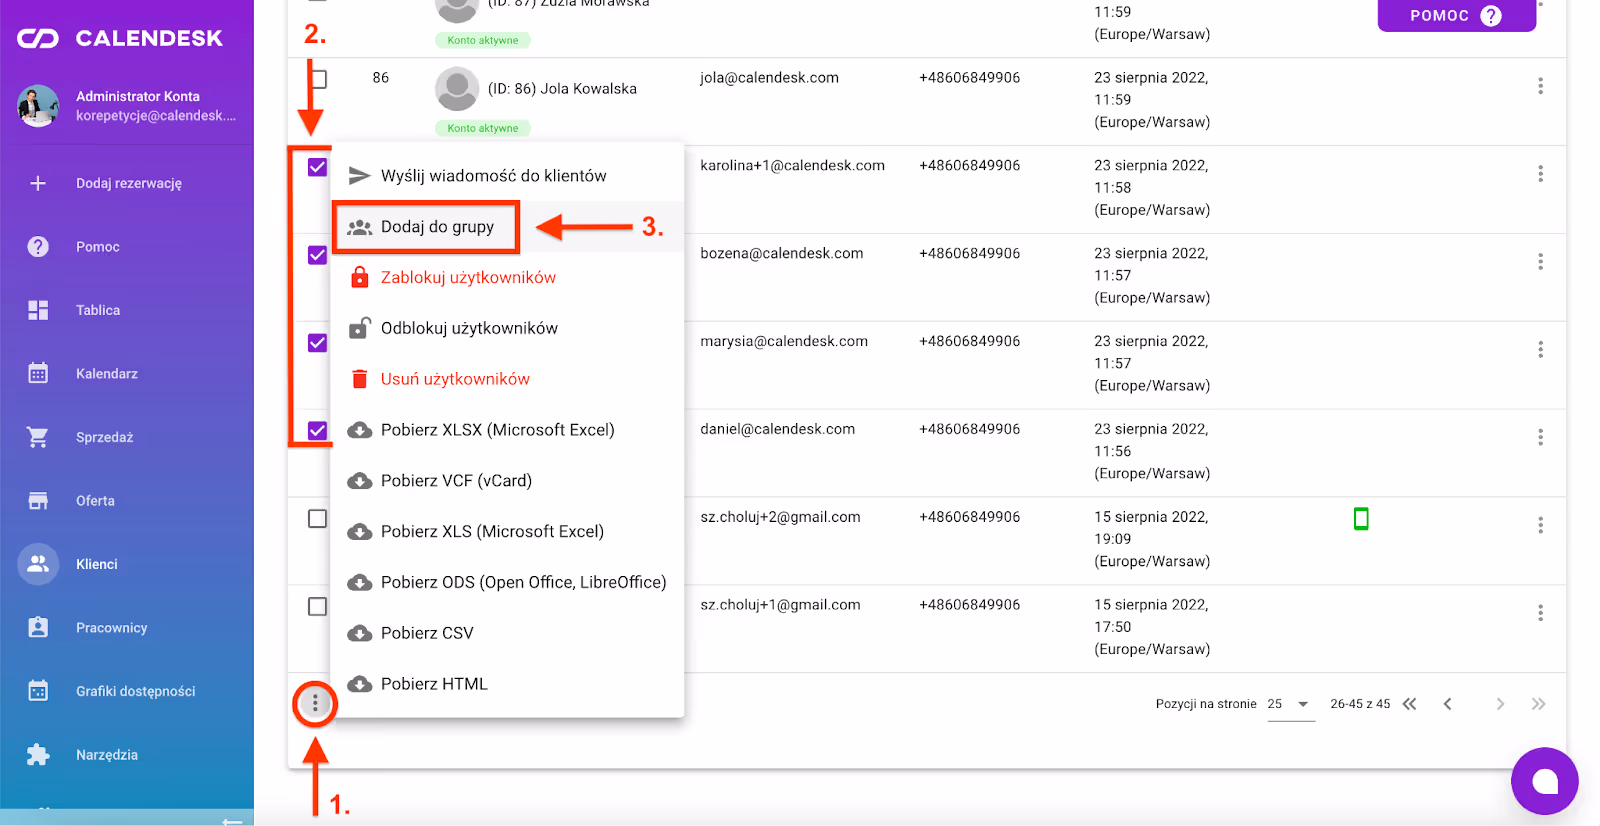Select 'Dodaj do grupy' menu option

[x=437, y=227]
